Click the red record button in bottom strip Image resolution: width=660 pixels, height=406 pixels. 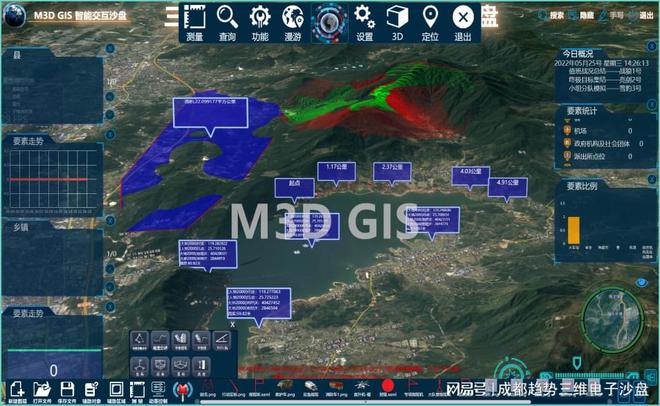[387, 385]
